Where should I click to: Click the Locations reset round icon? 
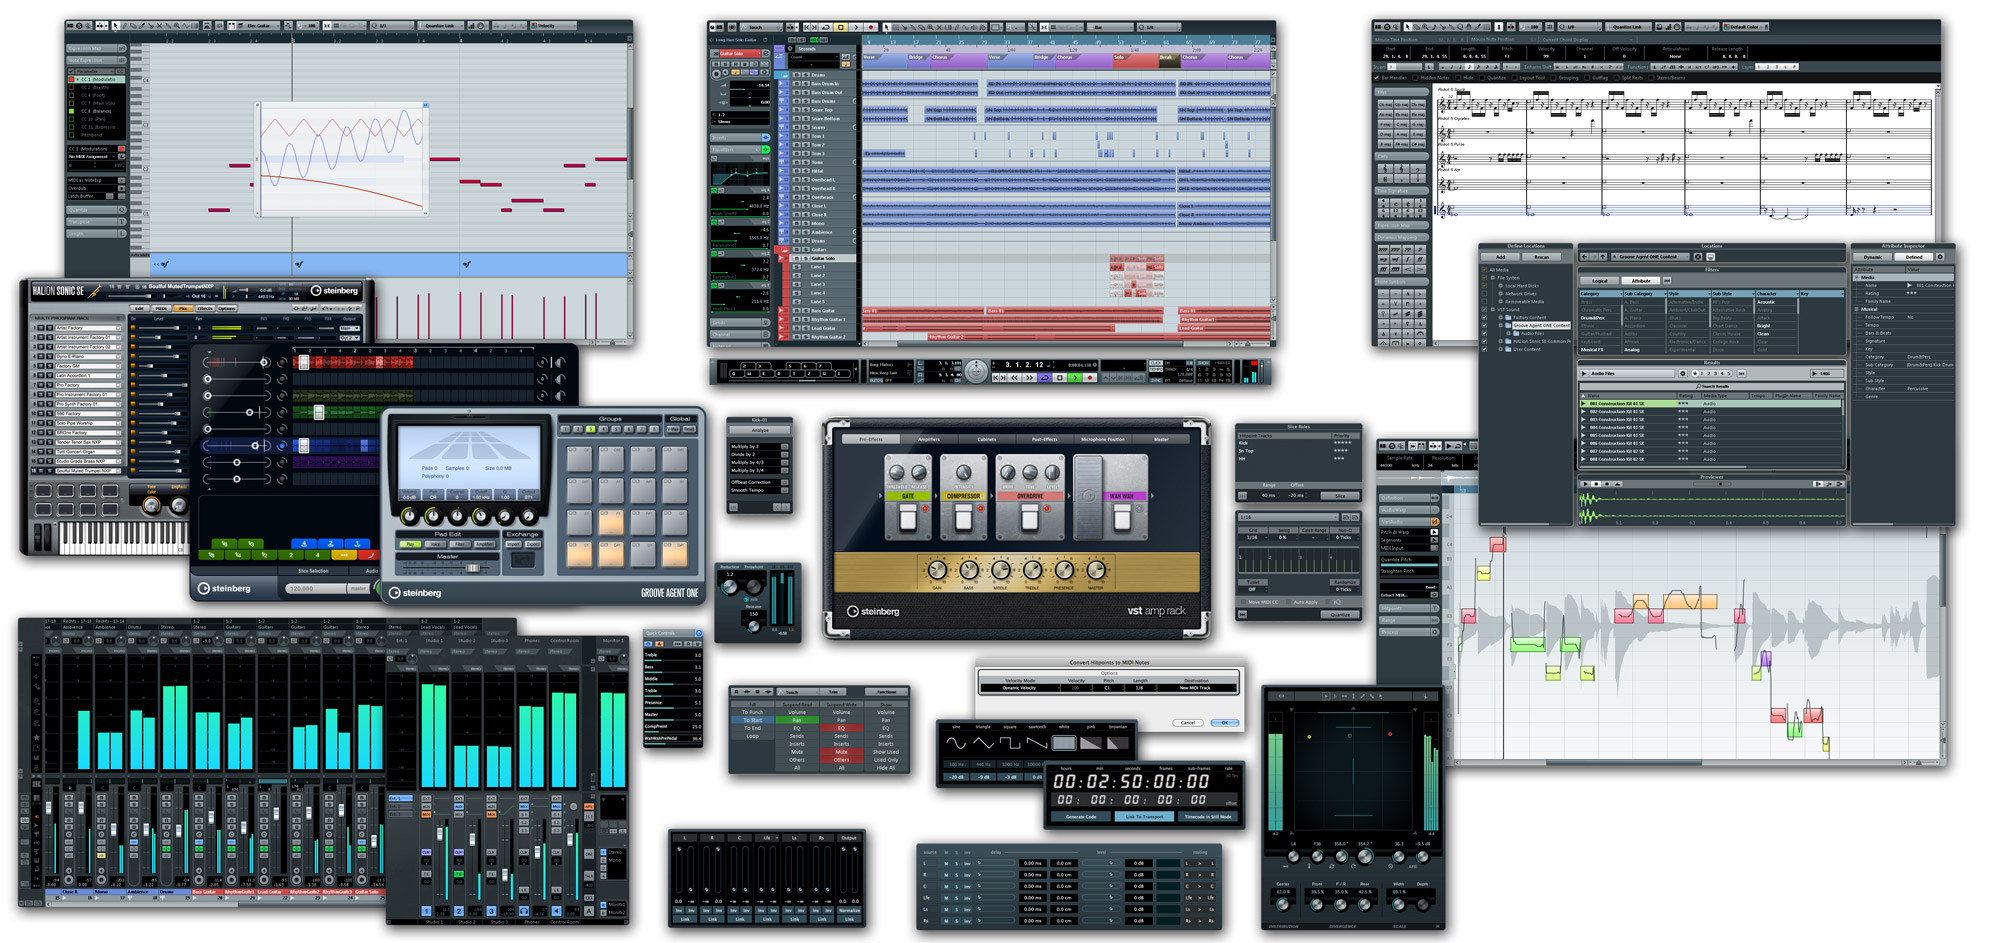point(1698,257)
